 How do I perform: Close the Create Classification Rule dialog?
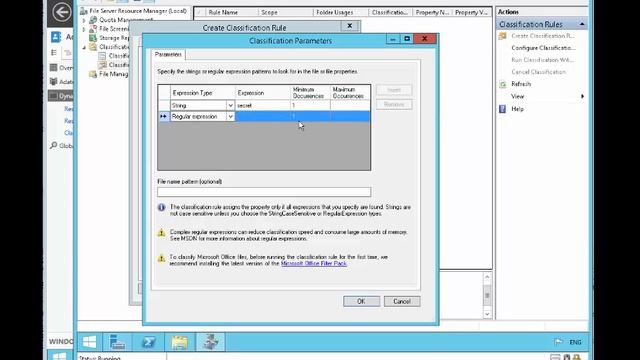coord(350,26)
